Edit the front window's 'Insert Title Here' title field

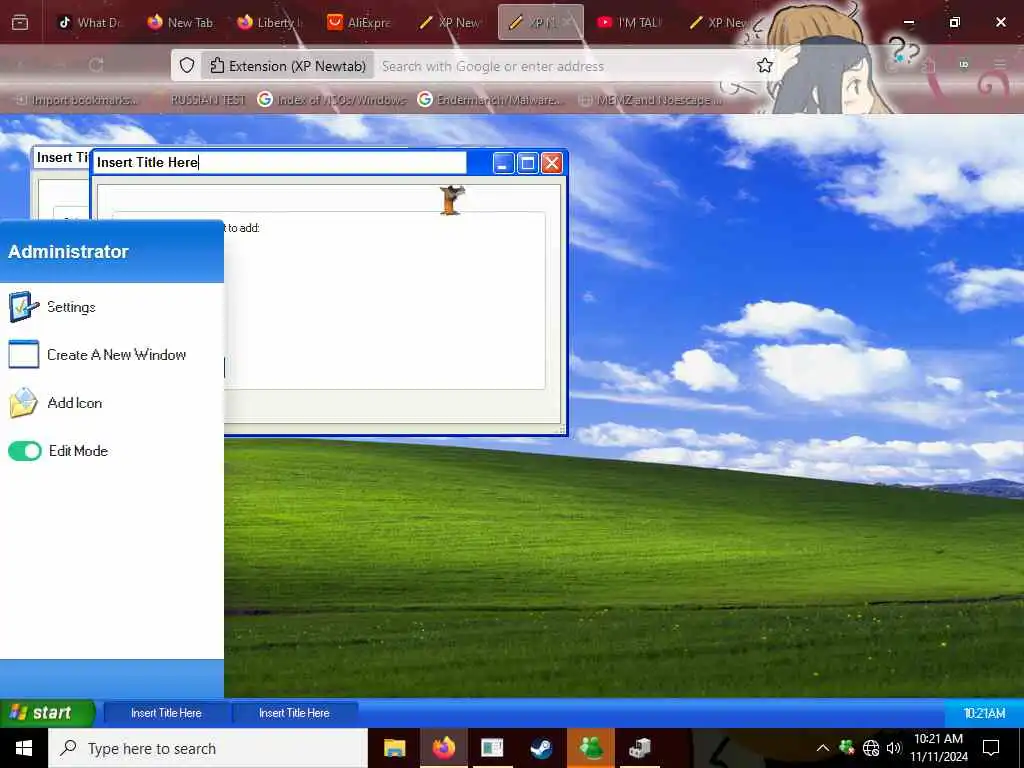(280, 163)
